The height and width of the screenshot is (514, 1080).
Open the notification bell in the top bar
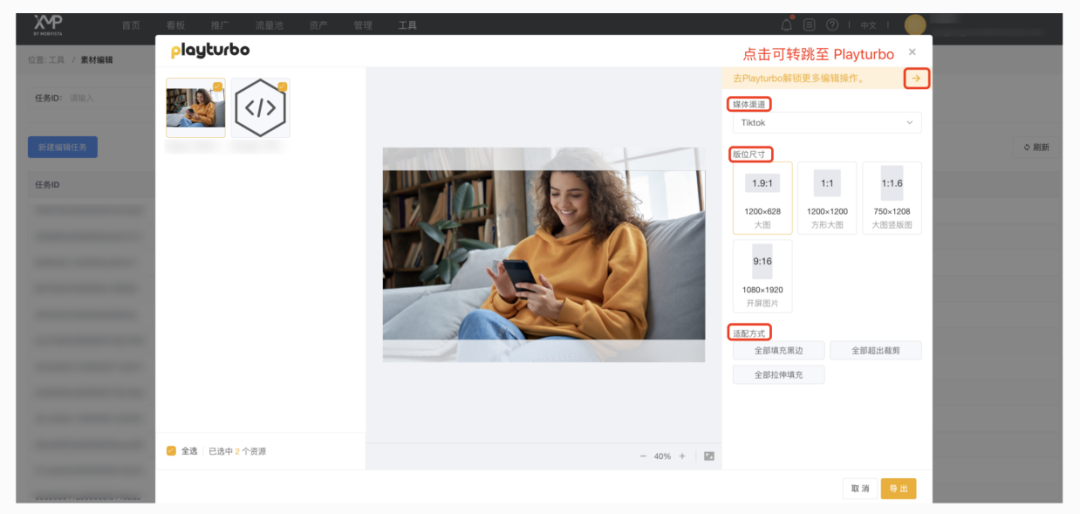coord(786,25)
